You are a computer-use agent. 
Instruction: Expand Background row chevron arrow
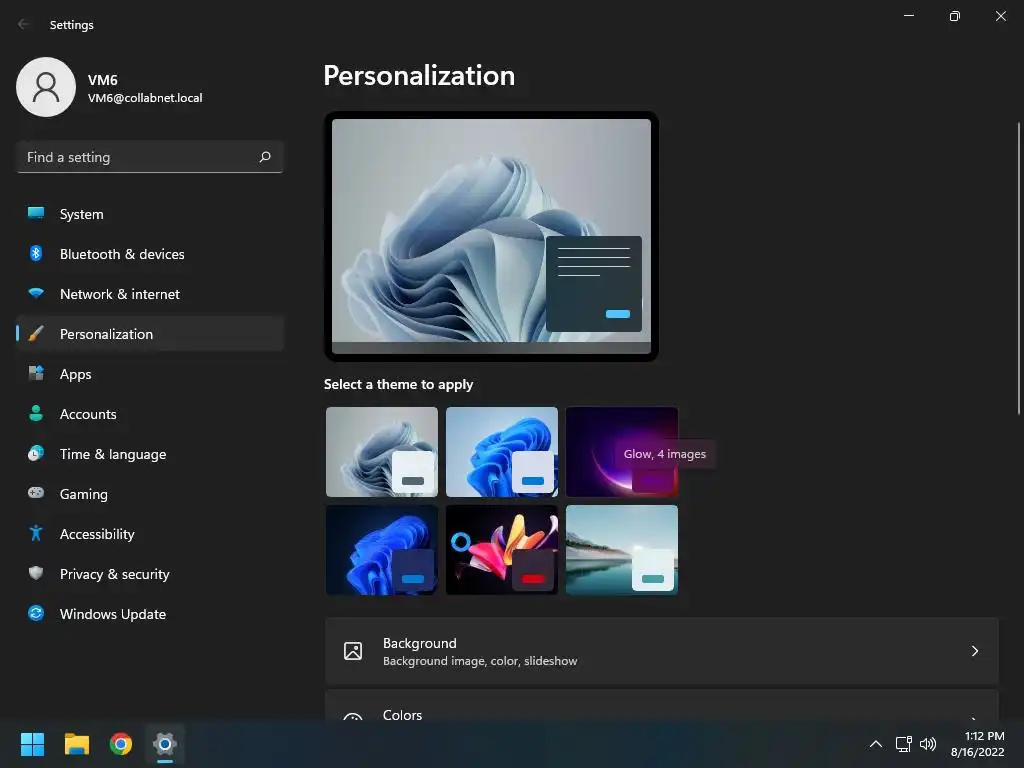[974, 651]
